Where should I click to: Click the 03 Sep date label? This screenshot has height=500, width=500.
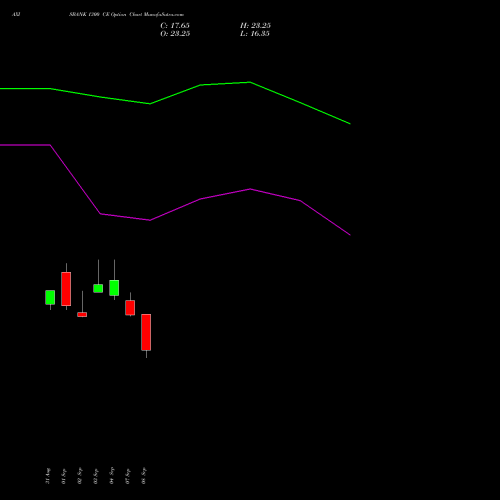coord(96,476)
